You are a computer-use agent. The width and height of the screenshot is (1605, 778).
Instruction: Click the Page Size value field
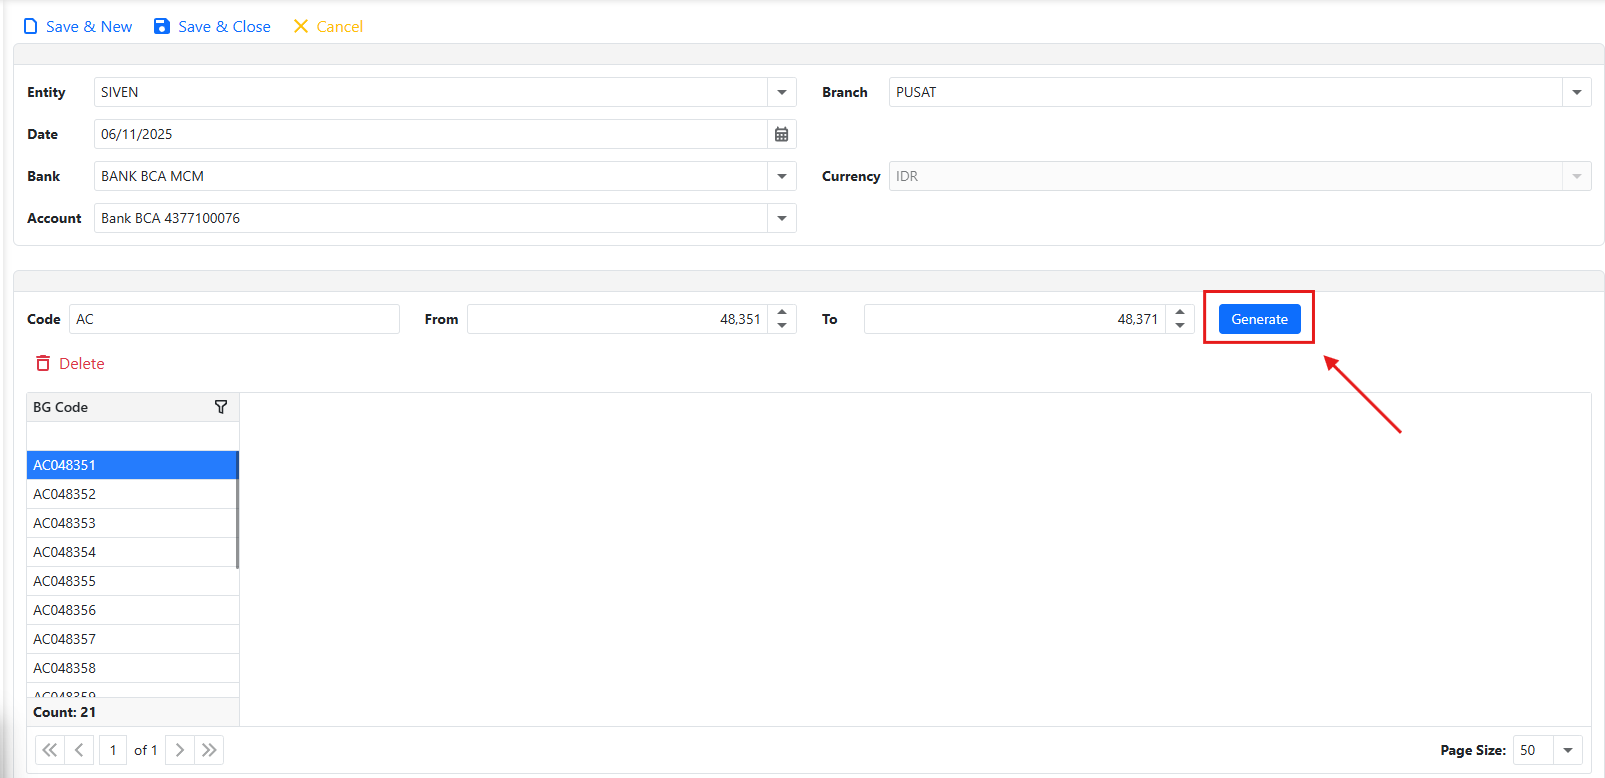pos(1533,750)
